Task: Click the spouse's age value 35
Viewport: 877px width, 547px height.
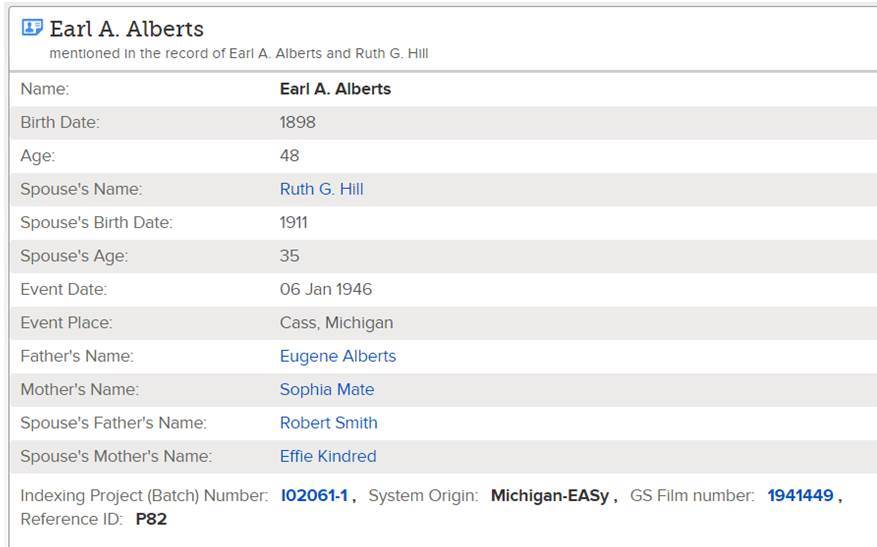Action: 289,256
